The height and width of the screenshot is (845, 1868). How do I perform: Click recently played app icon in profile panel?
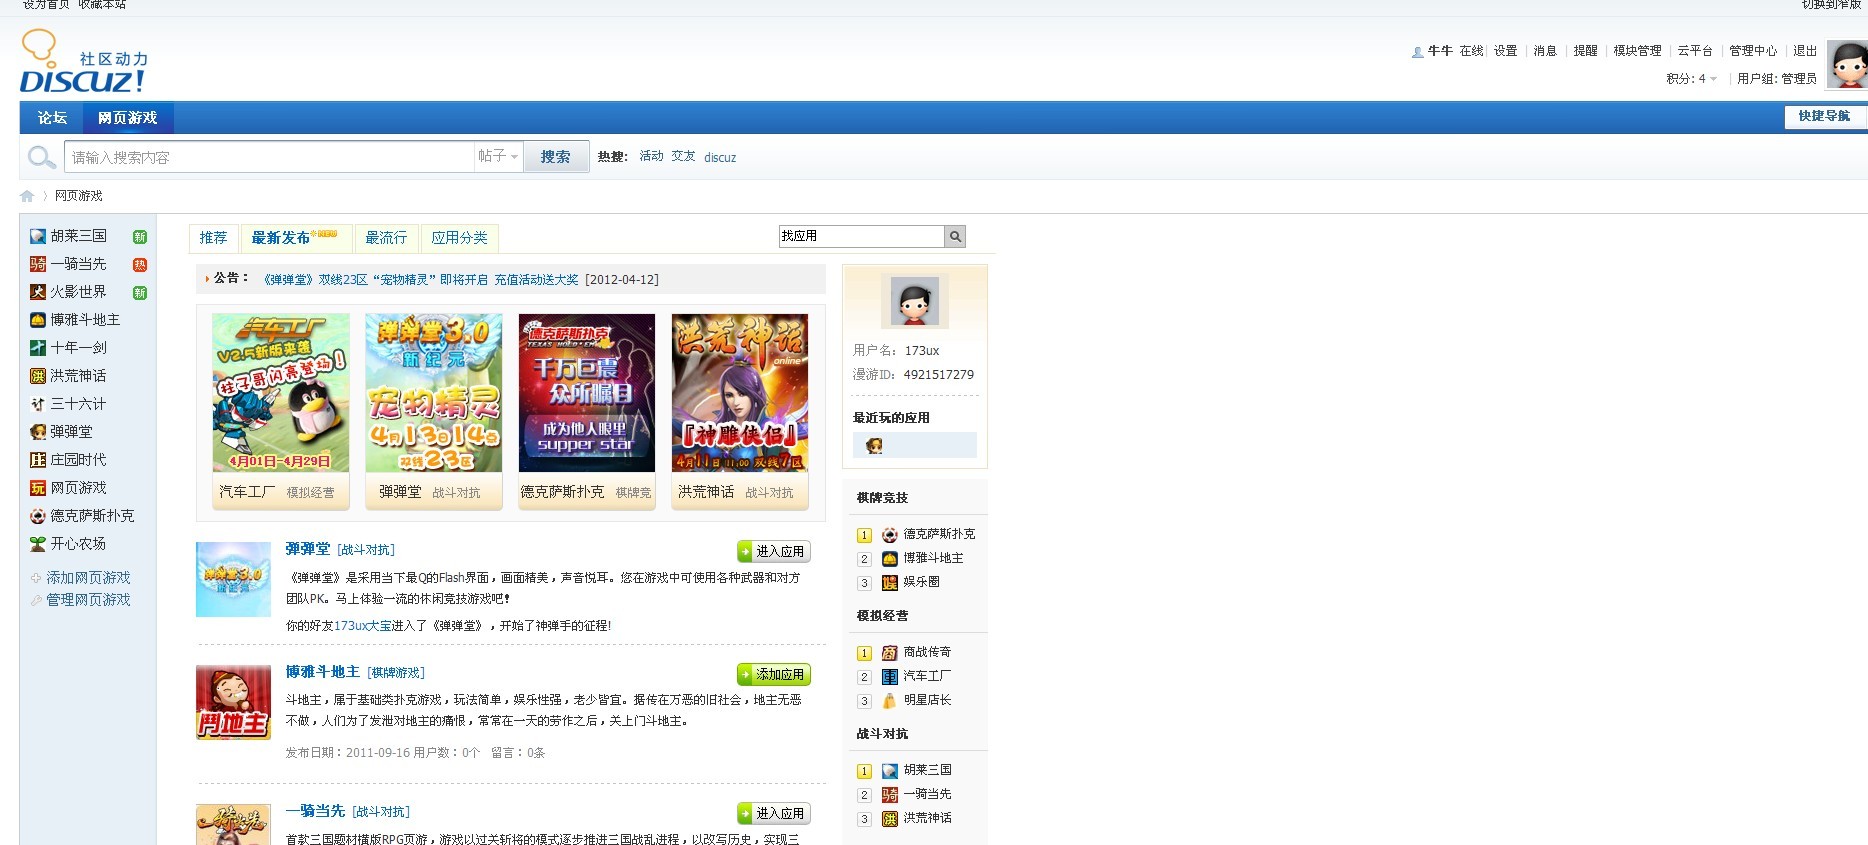[x=875, y=445]
